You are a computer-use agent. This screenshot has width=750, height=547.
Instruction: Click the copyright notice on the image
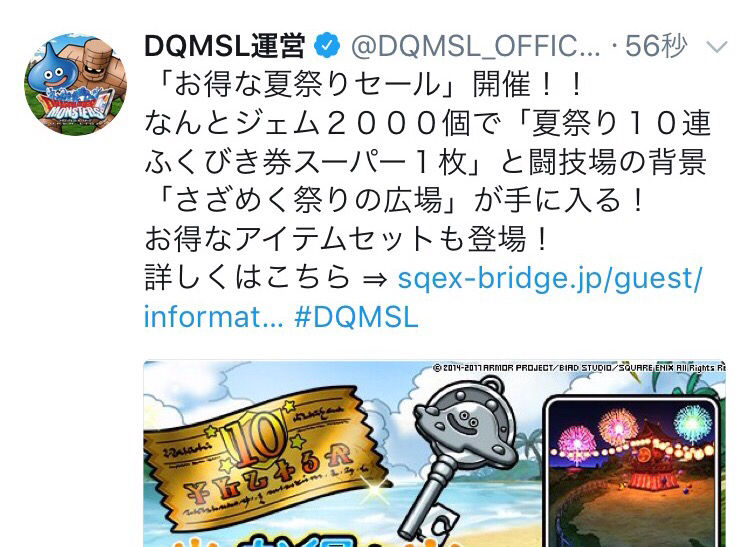pyautogui.click(x=579, y=368)
